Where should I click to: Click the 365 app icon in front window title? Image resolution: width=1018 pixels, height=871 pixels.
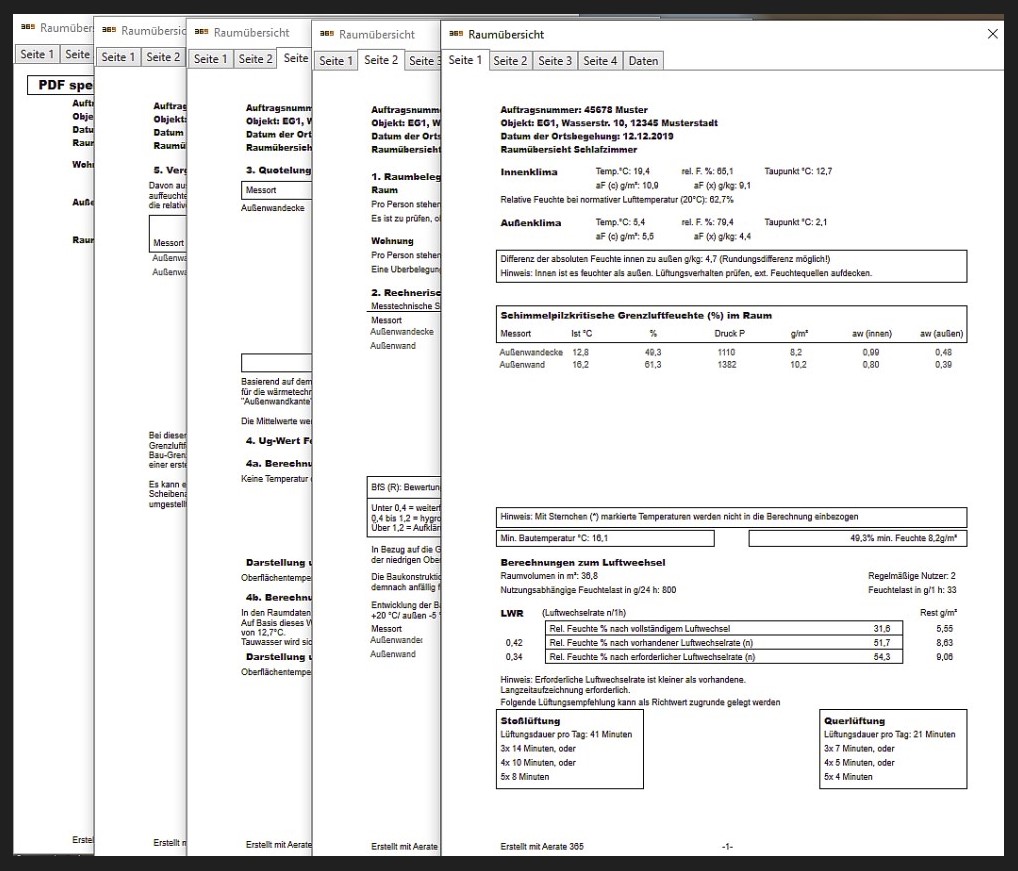coord(456,34)
